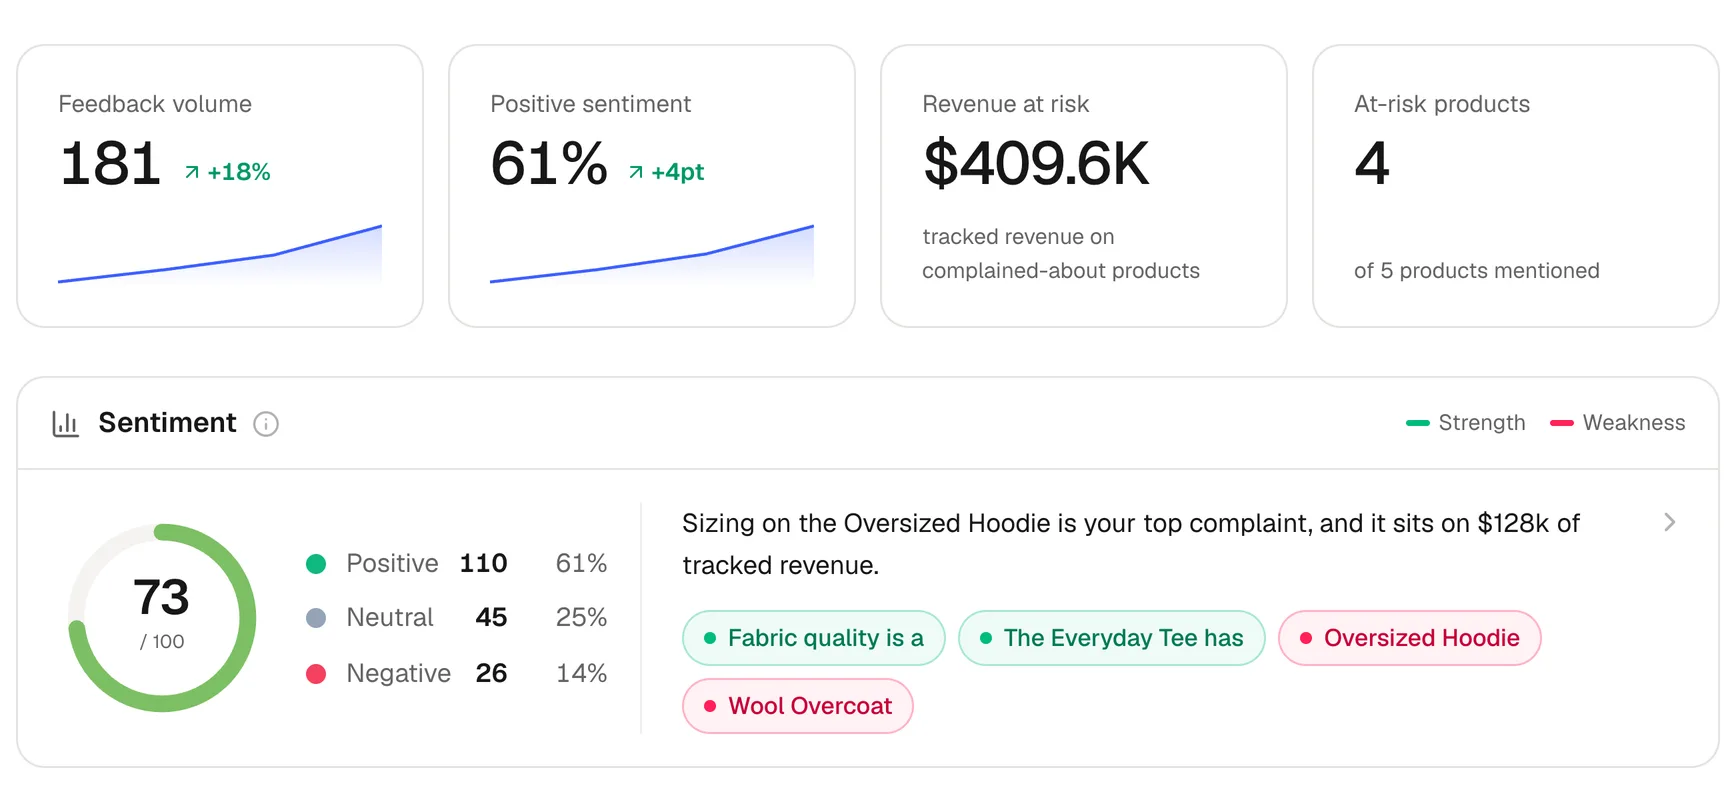
Task: Click the bar chart icon beside Sentiment
Action: [65, 424]
